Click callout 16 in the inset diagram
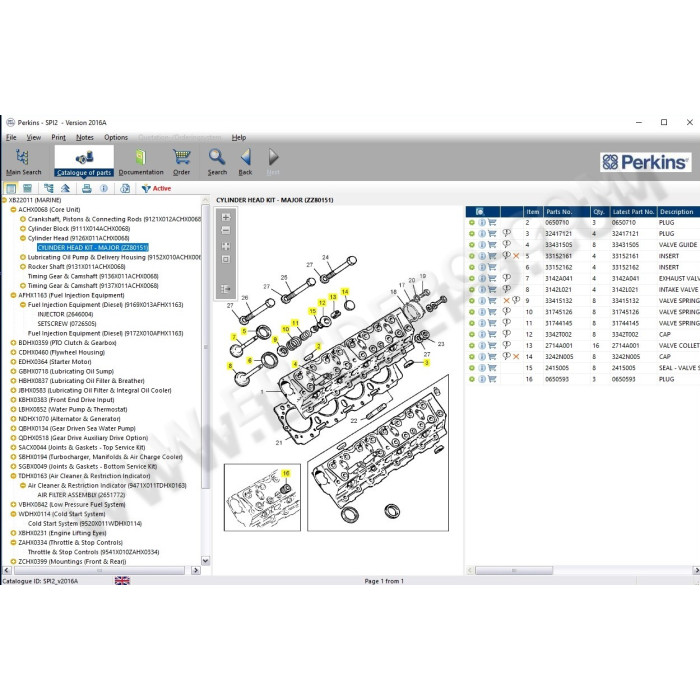The width and height of the screenshot is (700, 700). tap(286, 473)
